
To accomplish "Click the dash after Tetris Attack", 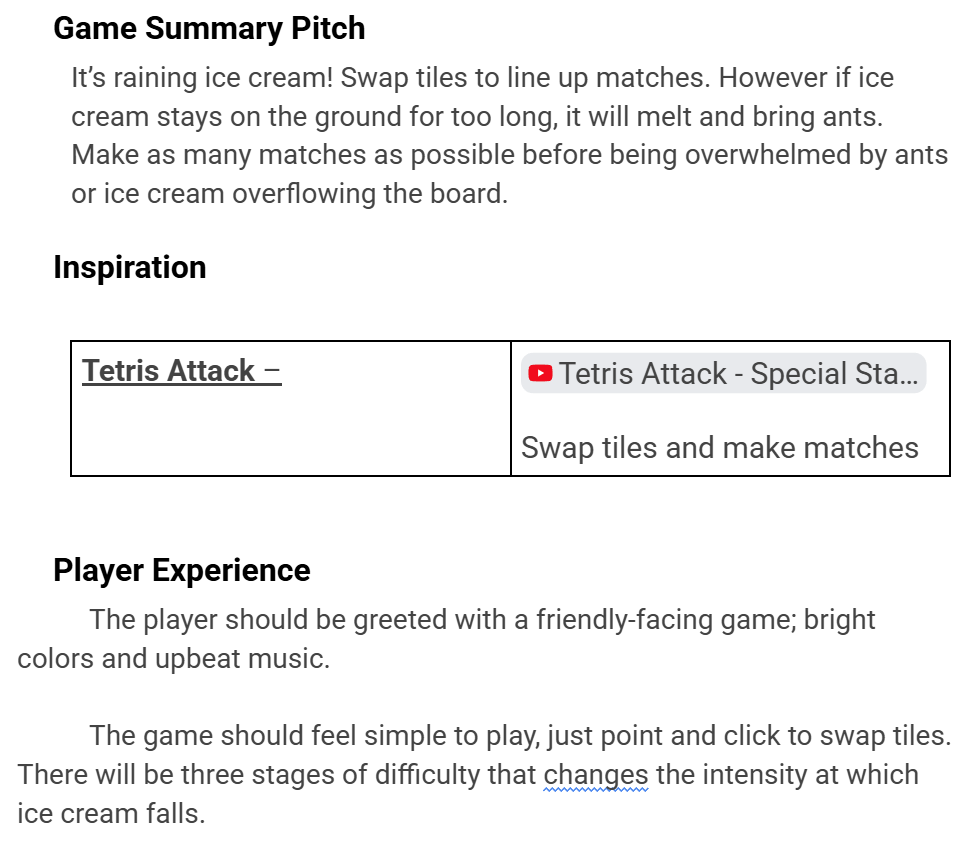I will [x=272, y=371].
